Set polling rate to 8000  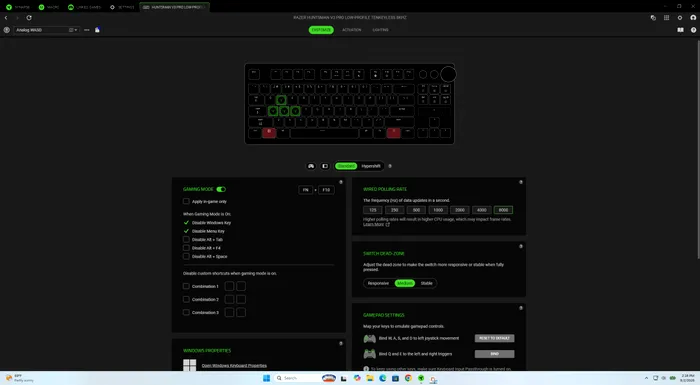503,210
